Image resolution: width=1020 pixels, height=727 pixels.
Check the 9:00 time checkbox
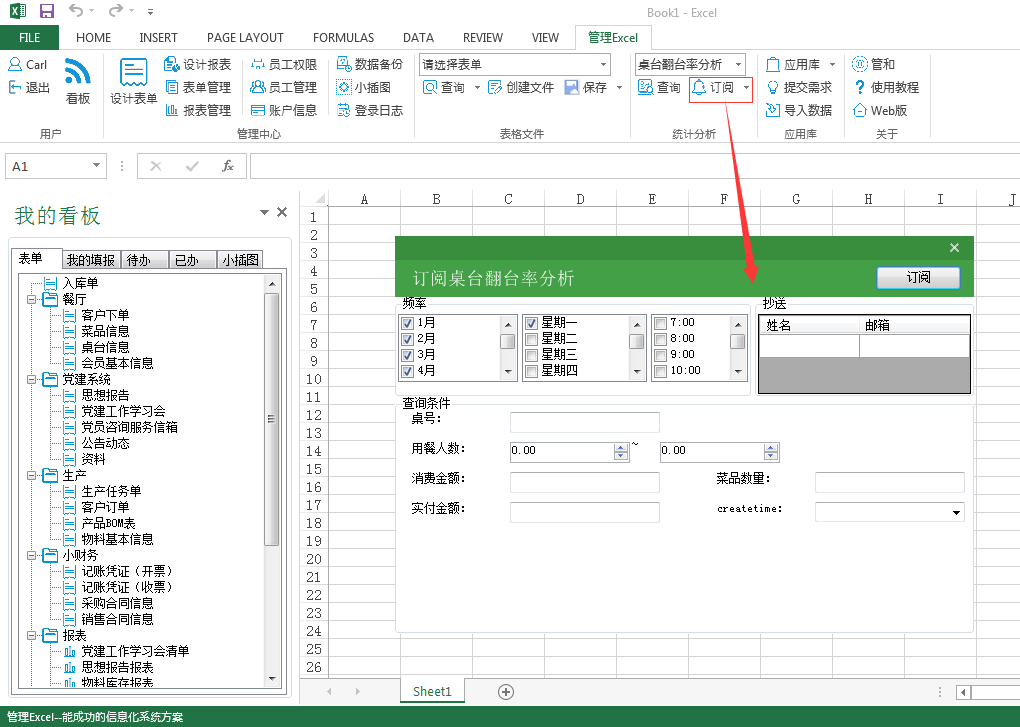[661, 355]
